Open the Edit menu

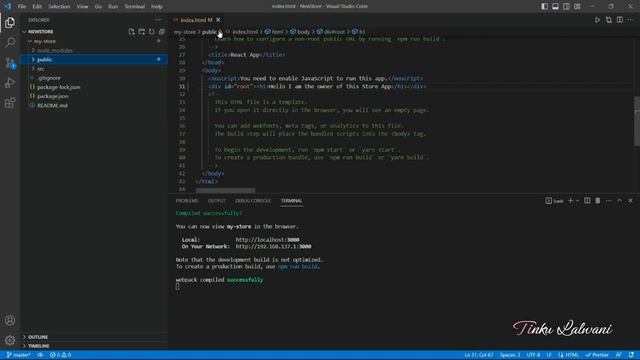click(x=37, y=7)
